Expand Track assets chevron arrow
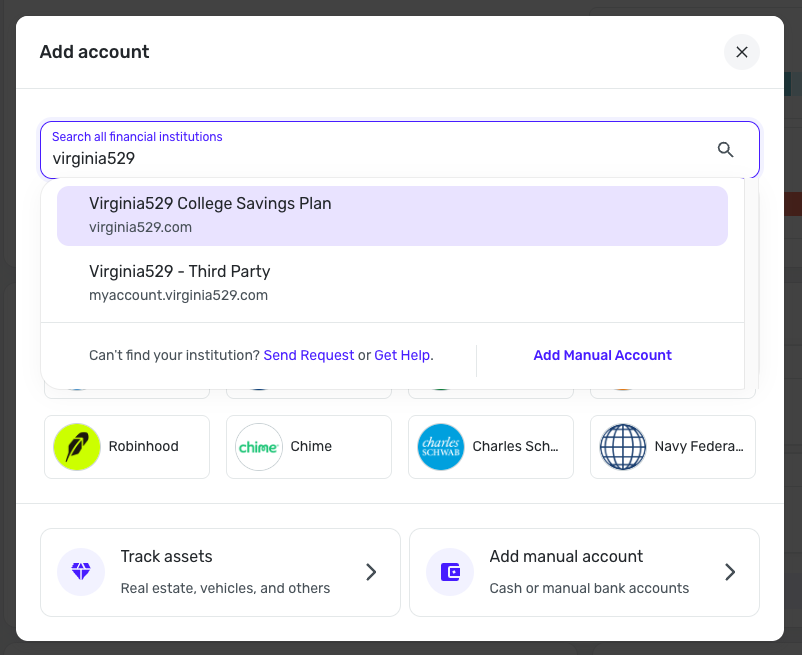The height and width of the screenshot is (655, 802). pyautogui.click(x=371, y=572)
